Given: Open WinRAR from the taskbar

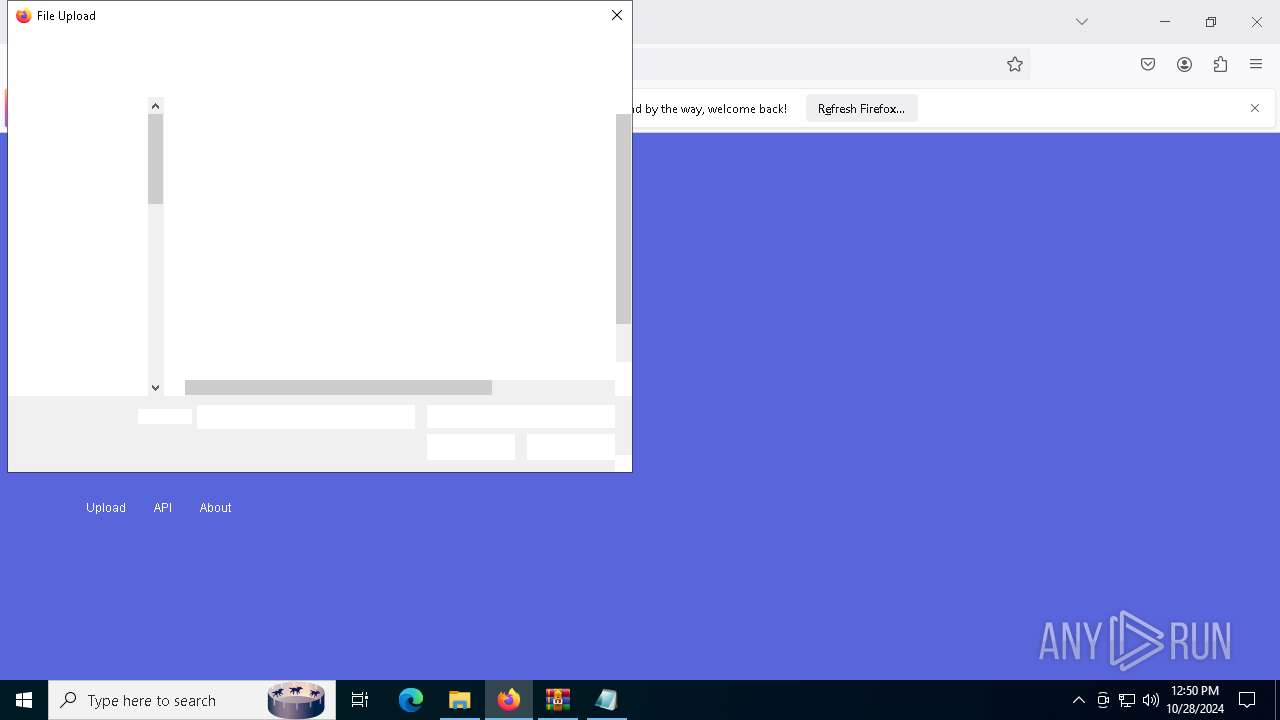Looking at the screenshot, I should [x=558, y=700].
